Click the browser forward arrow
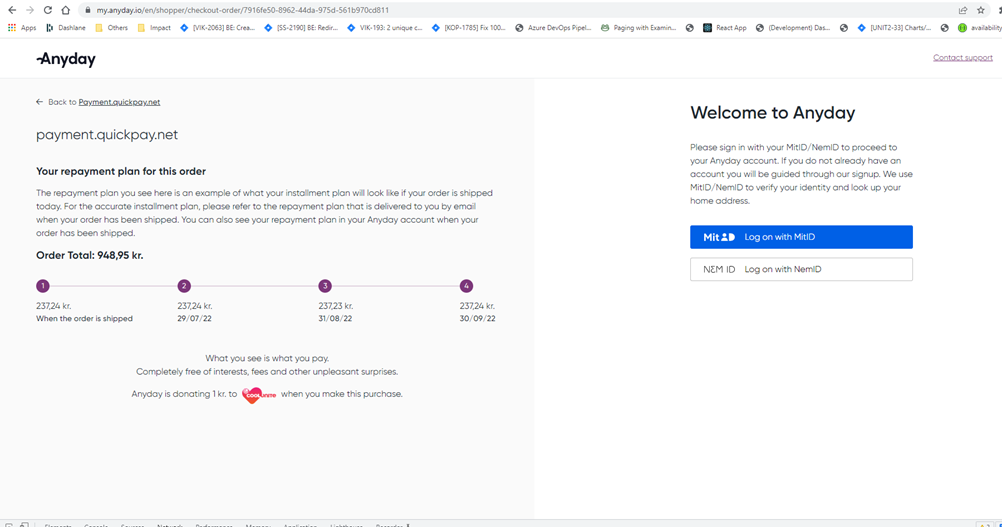Screen dimensions: 1002x527 (30, 10)
